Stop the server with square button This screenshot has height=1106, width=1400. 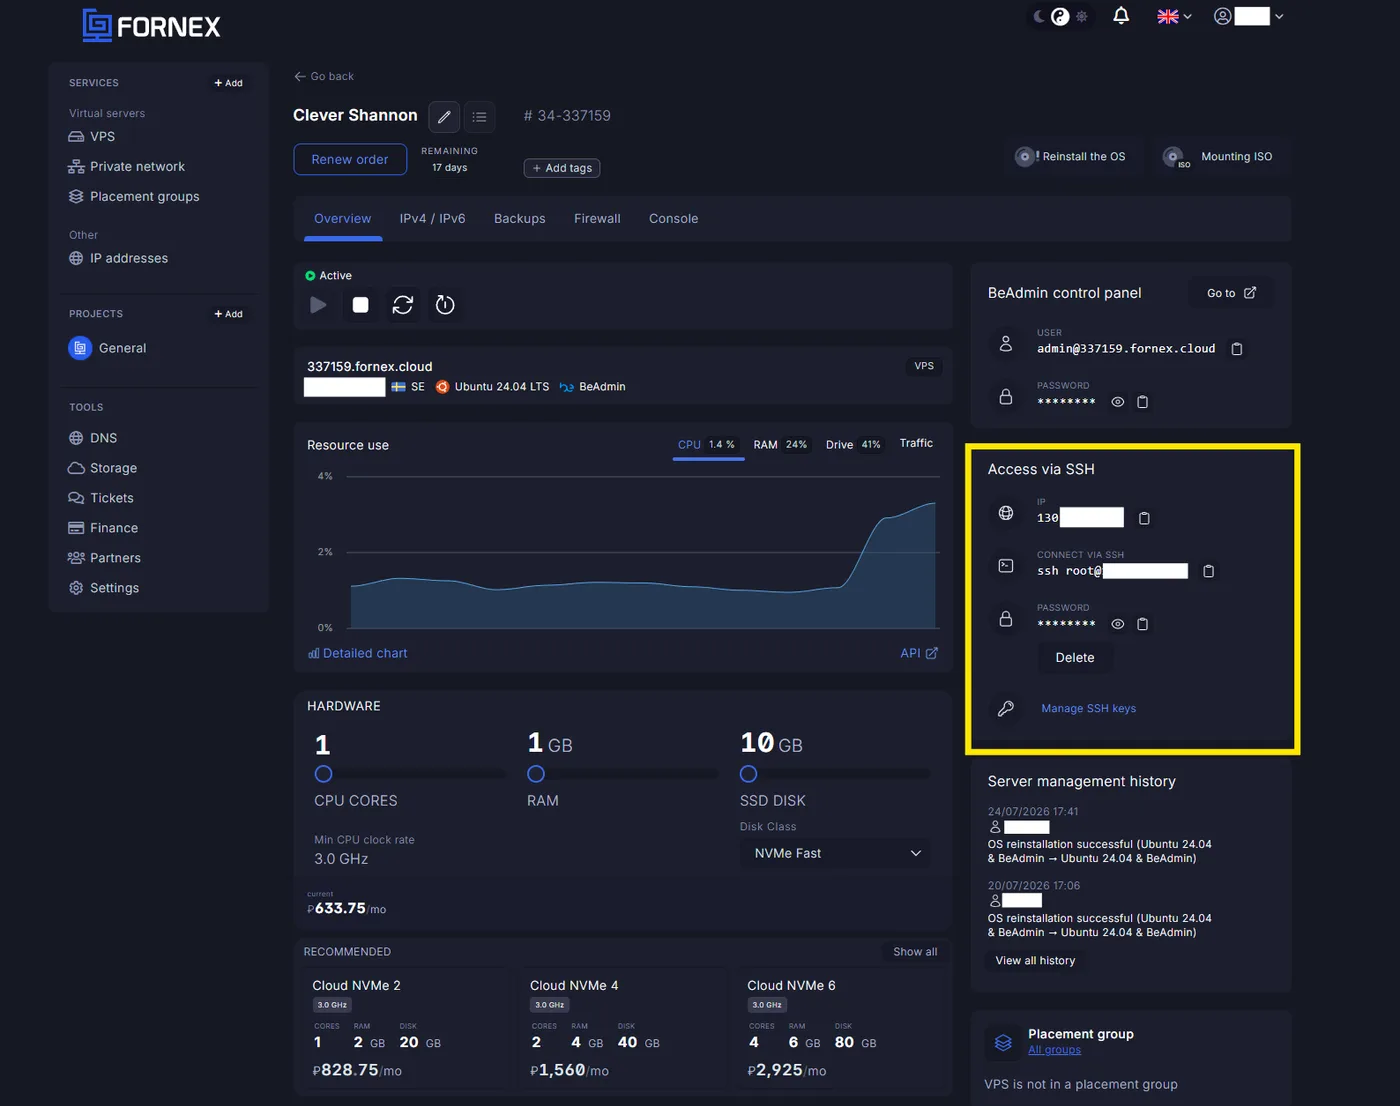point(361,305)
